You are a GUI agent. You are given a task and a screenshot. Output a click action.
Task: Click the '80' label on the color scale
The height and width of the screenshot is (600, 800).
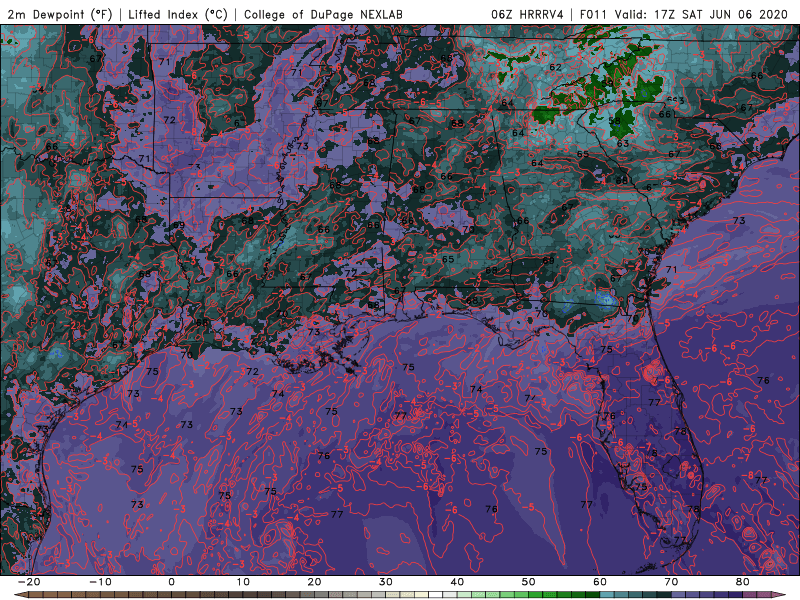tap(743, 582)
